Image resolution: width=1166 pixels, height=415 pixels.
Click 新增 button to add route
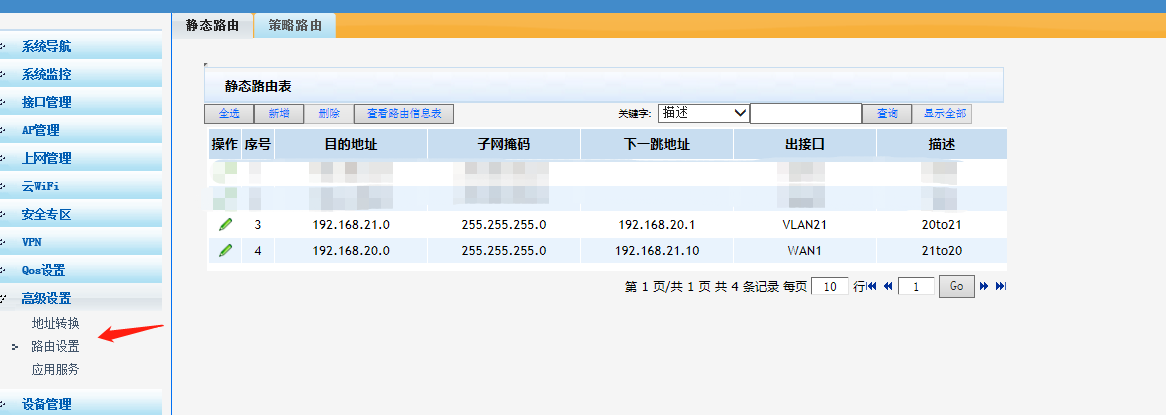[x=279, y=114]
